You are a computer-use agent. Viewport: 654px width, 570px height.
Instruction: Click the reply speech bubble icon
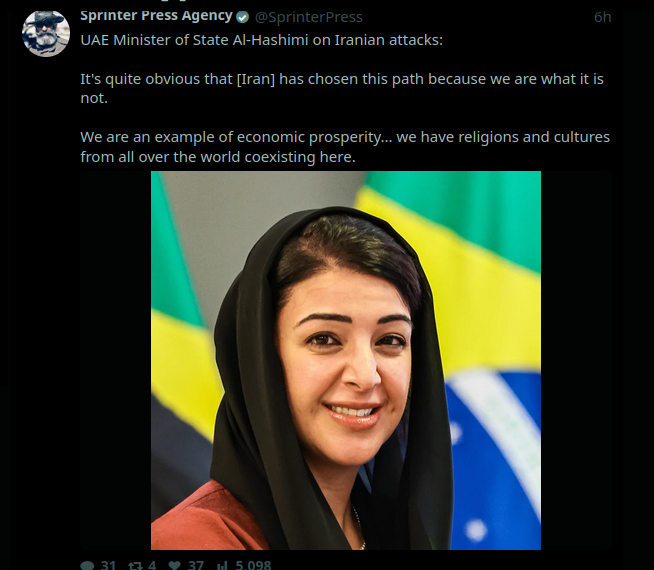coord(87,565)
